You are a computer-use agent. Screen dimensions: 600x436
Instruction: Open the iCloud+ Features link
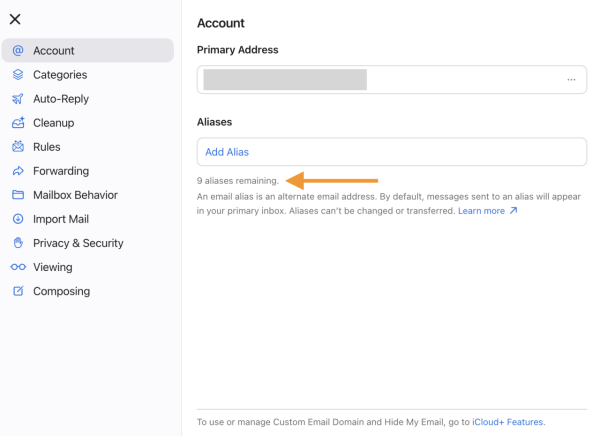click(507, 422)
